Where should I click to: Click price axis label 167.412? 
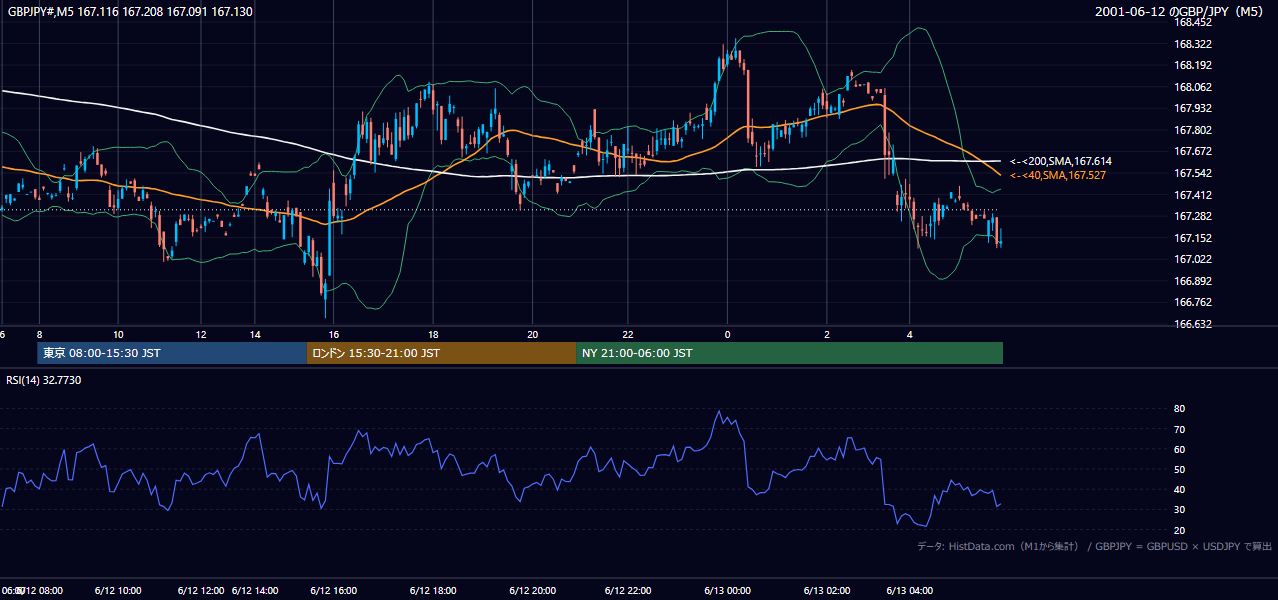pos(1192,195)
